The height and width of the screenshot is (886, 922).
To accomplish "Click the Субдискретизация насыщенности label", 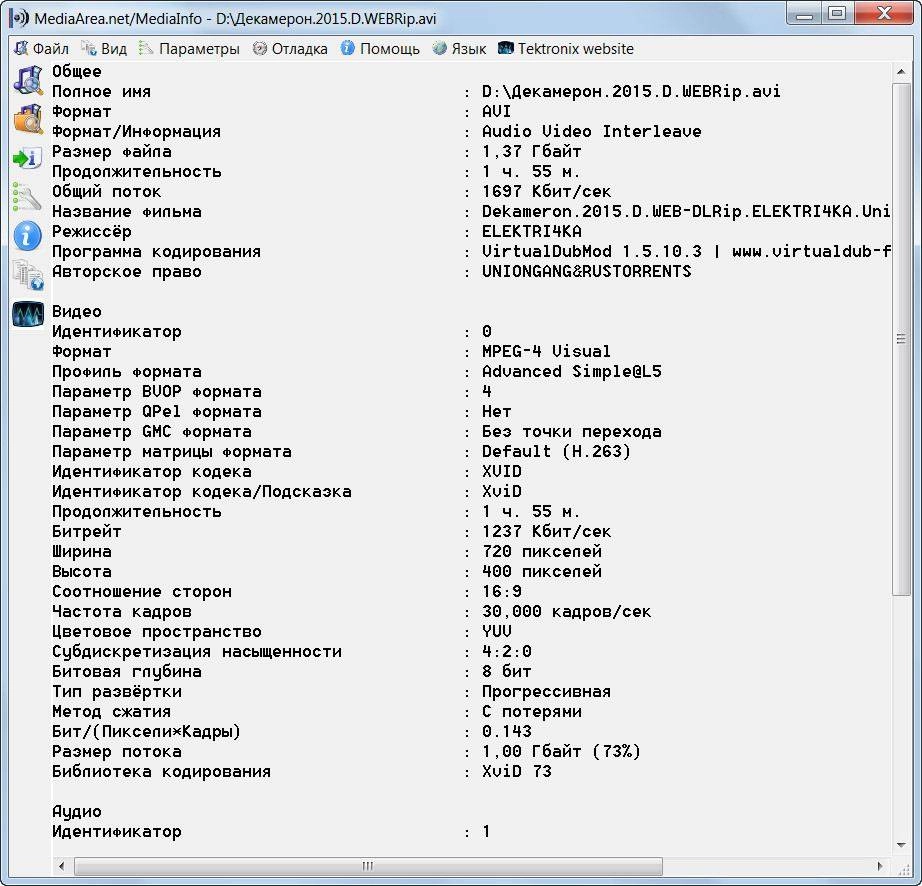I will 197,651.
